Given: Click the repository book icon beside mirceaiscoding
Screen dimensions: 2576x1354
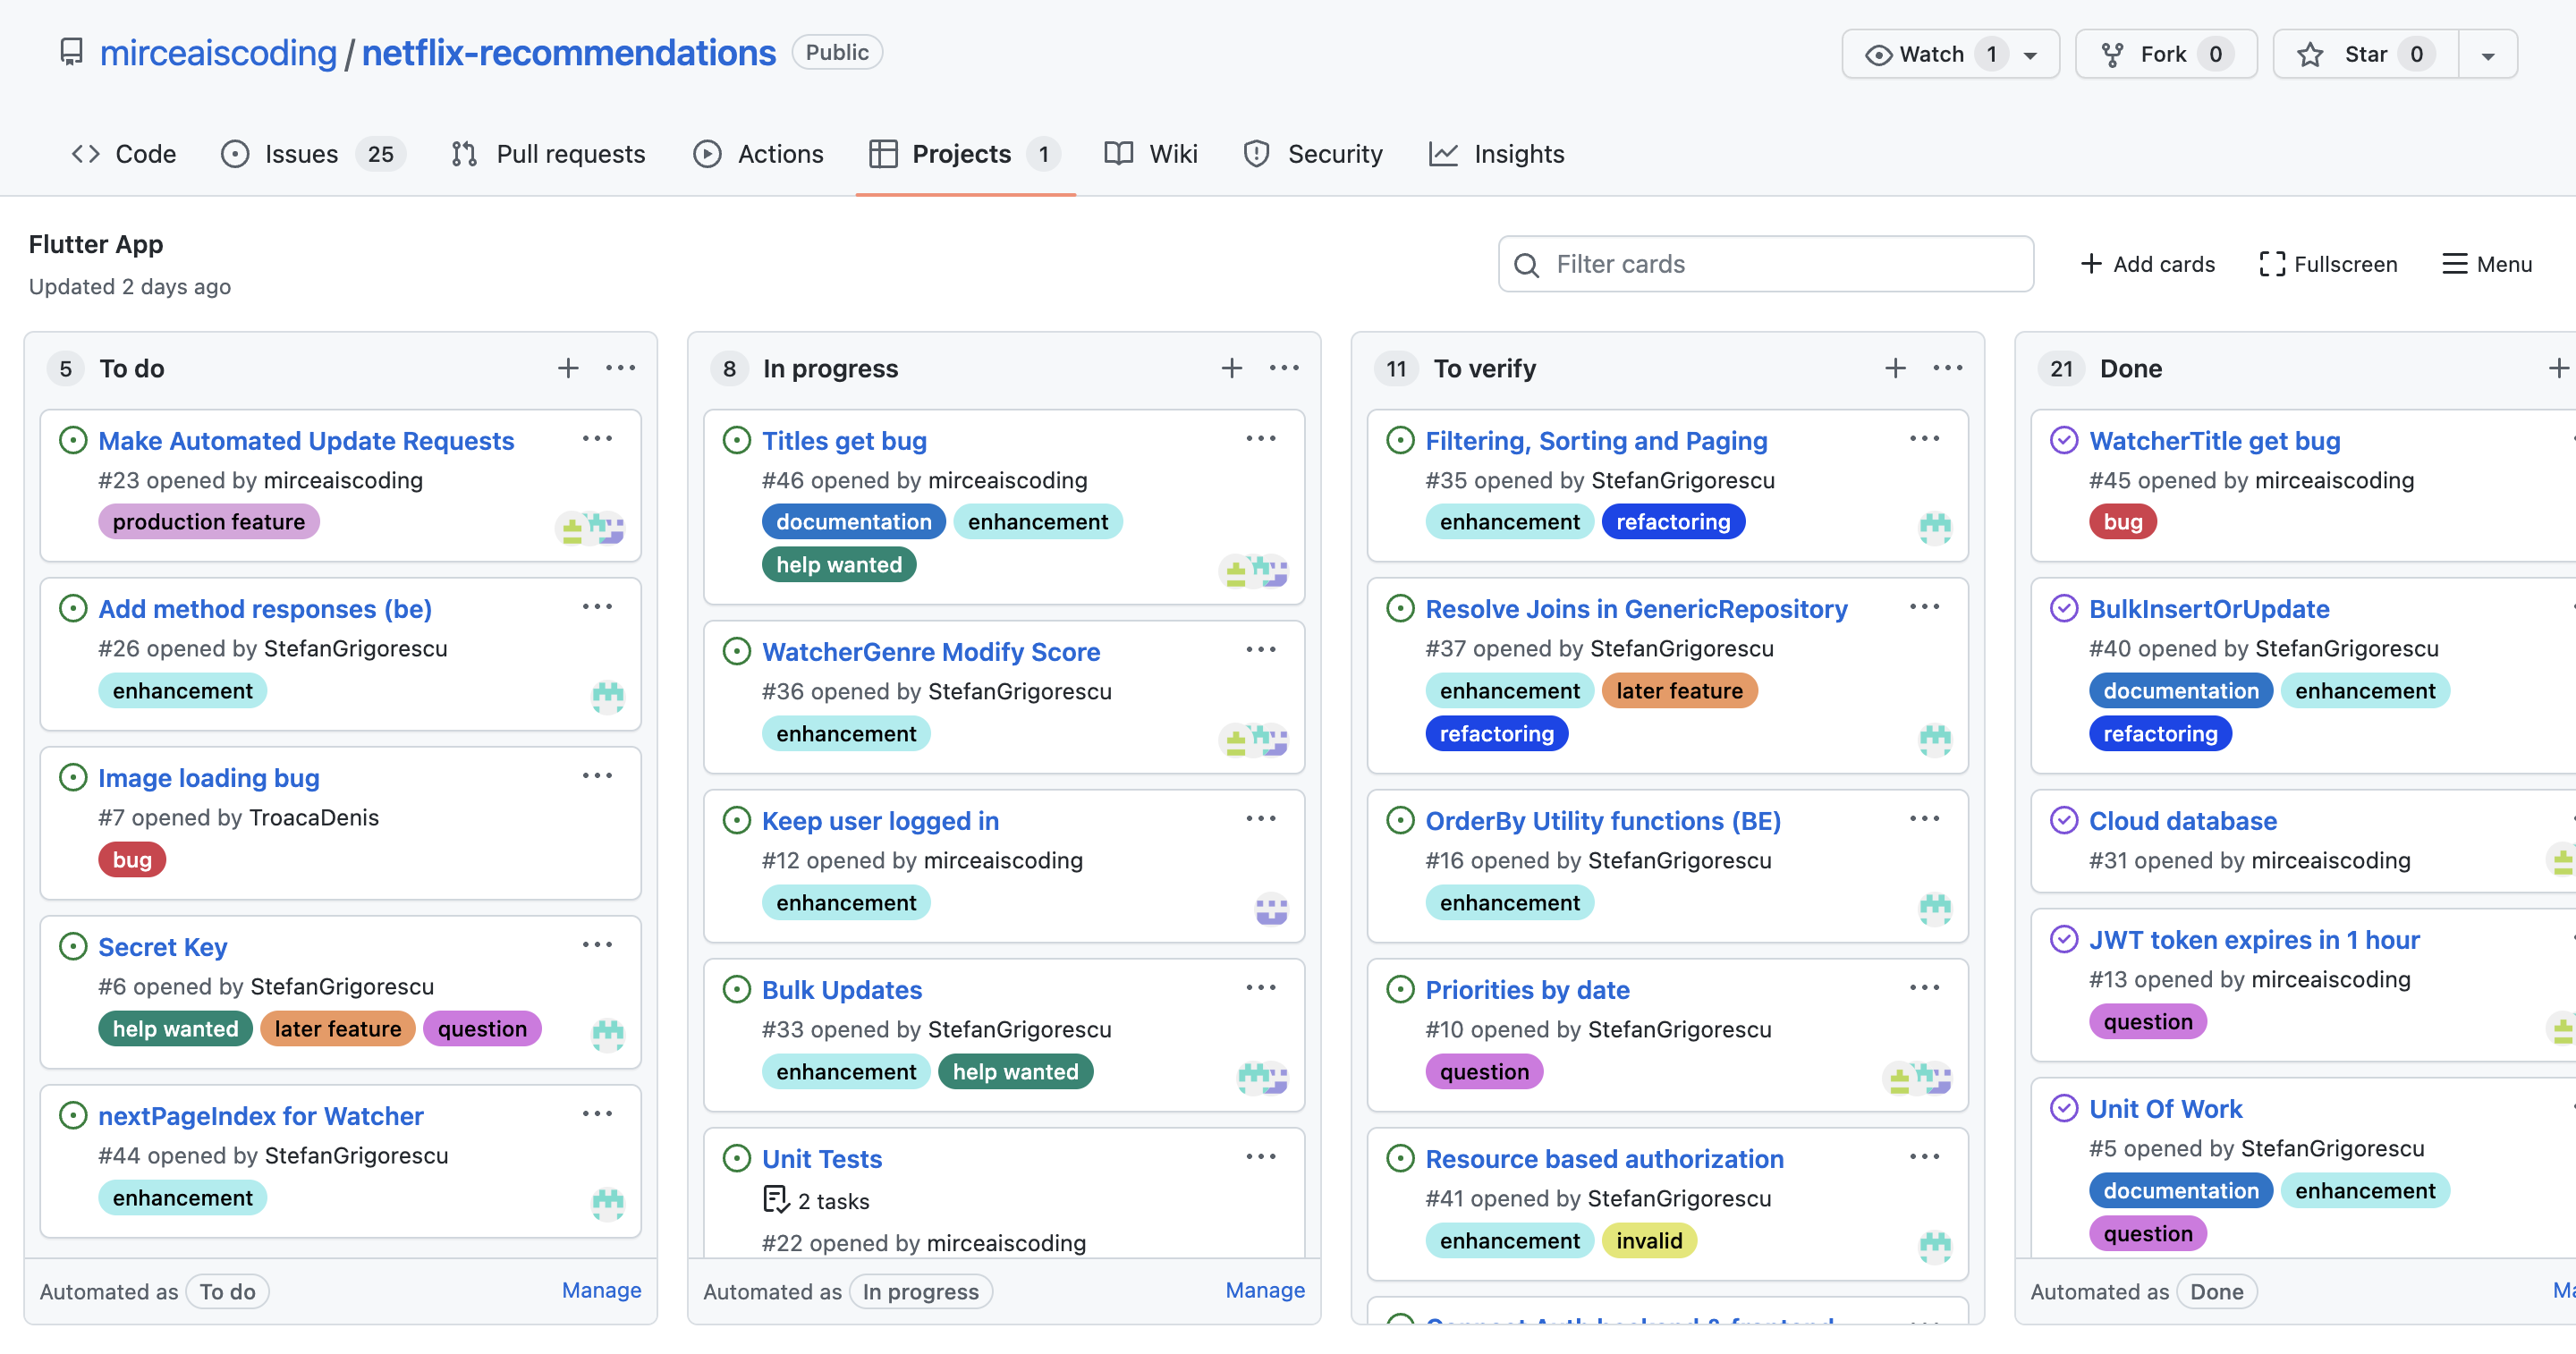Looking at the screenshot, I should coord(70,51).
